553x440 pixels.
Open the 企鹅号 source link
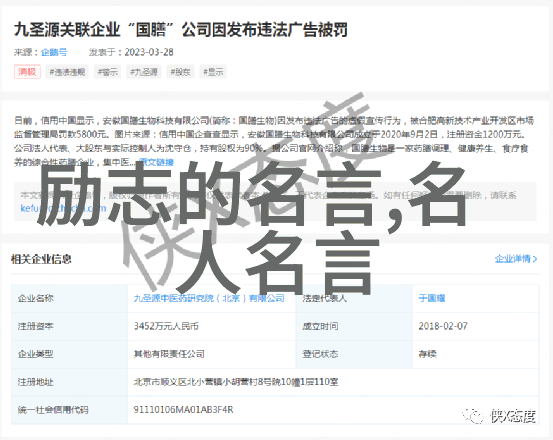pyautogui.click(x=54, y=52)
